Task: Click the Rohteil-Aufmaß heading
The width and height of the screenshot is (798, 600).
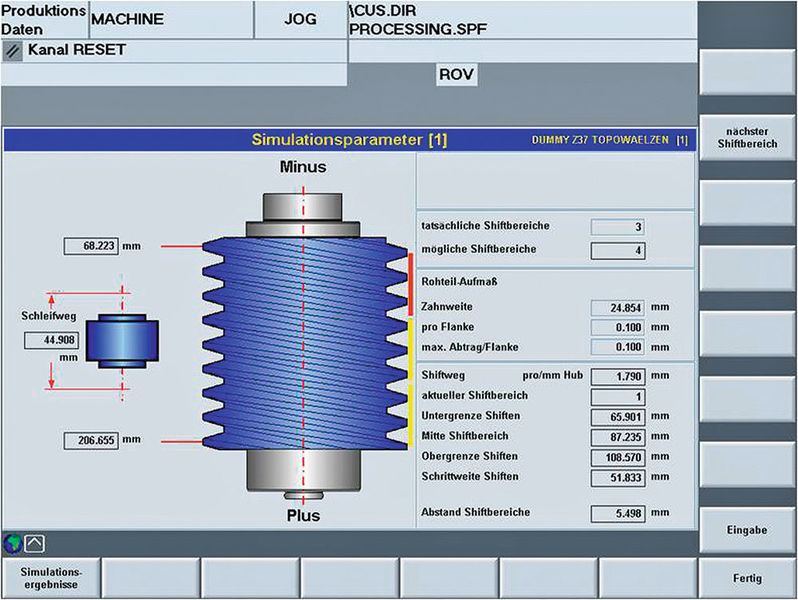Action: [x=459, y=282]
